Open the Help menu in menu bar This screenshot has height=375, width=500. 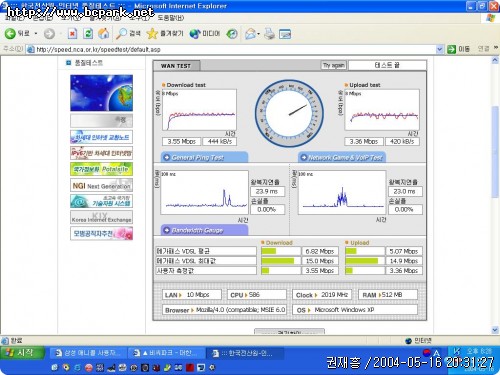(x=170, y=17)
